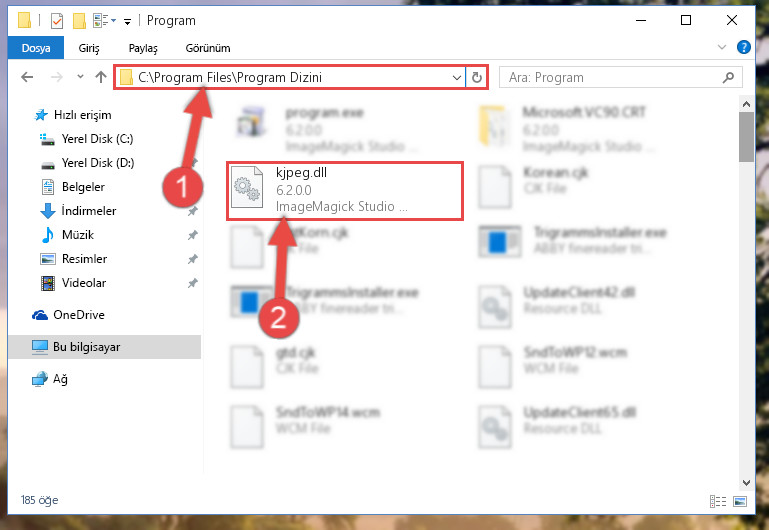769x530 pixels.
Task: Open the Paylaş ribbon tab
Action: tap(143, 48)
